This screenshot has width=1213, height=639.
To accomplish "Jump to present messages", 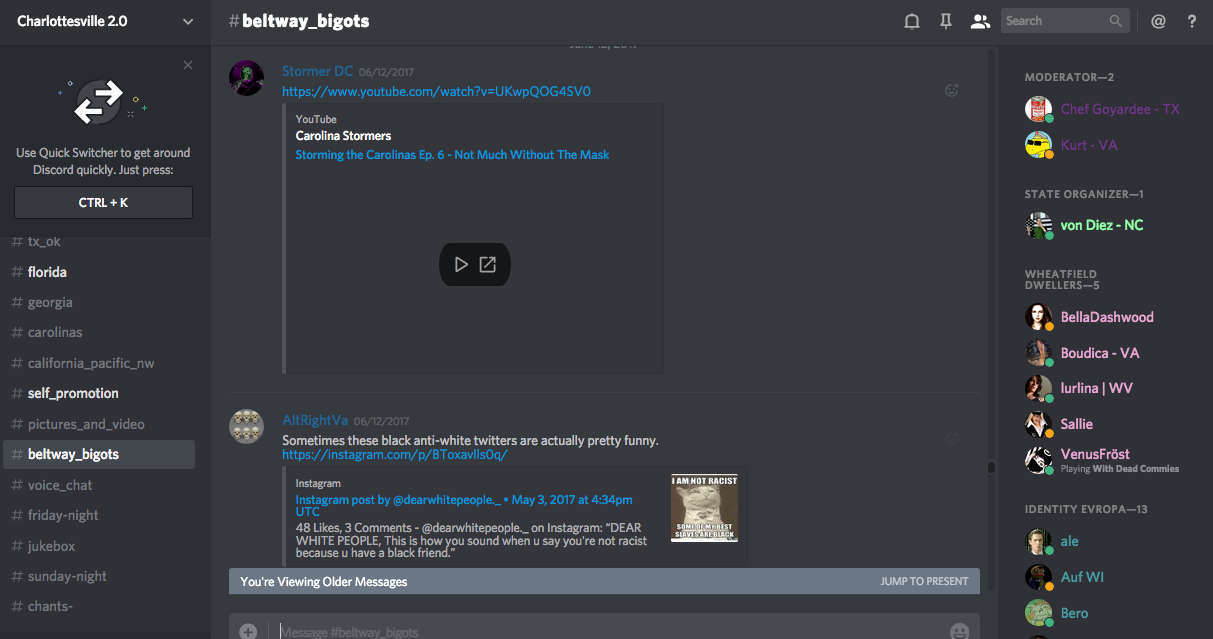I will pyautogui.click(x=924, y=581).
